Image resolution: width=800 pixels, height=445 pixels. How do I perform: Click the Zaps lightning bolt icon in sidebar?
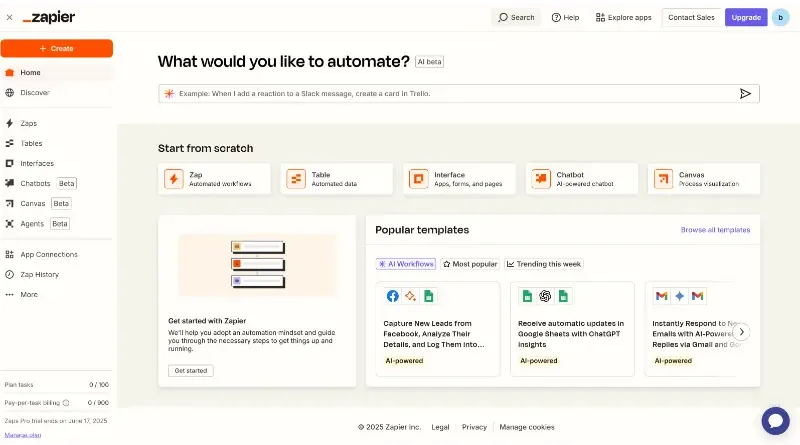pos(9,123)
